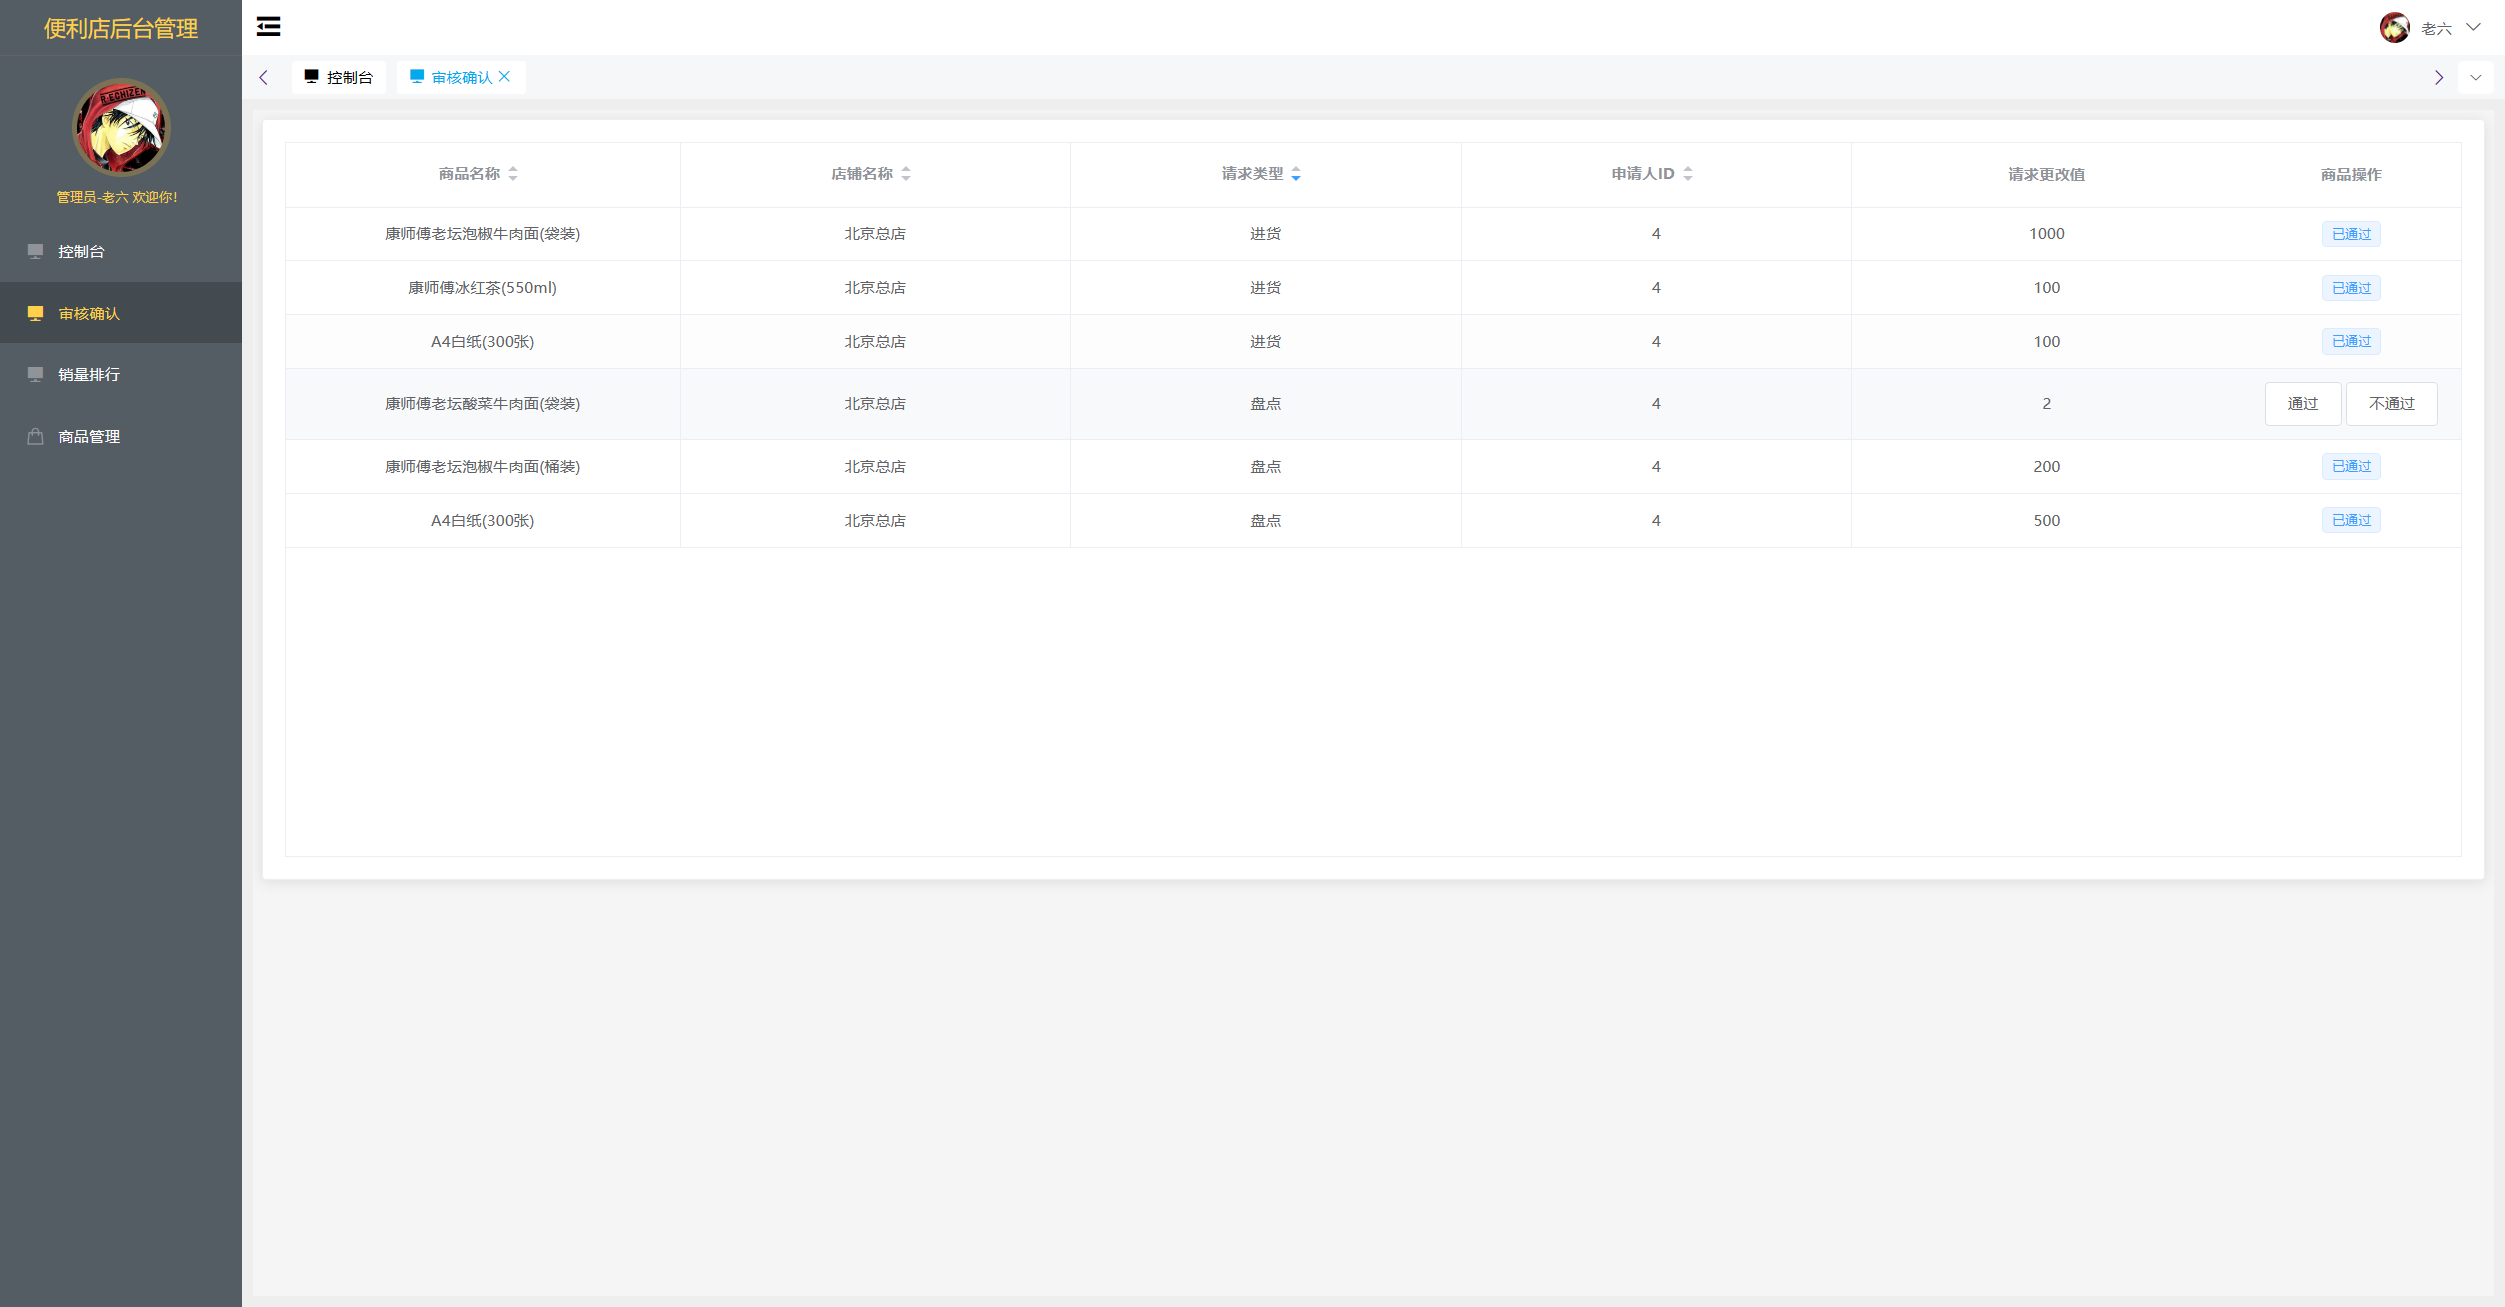Expand the 店铺名称 sort dropdown

tap(910, 172)
